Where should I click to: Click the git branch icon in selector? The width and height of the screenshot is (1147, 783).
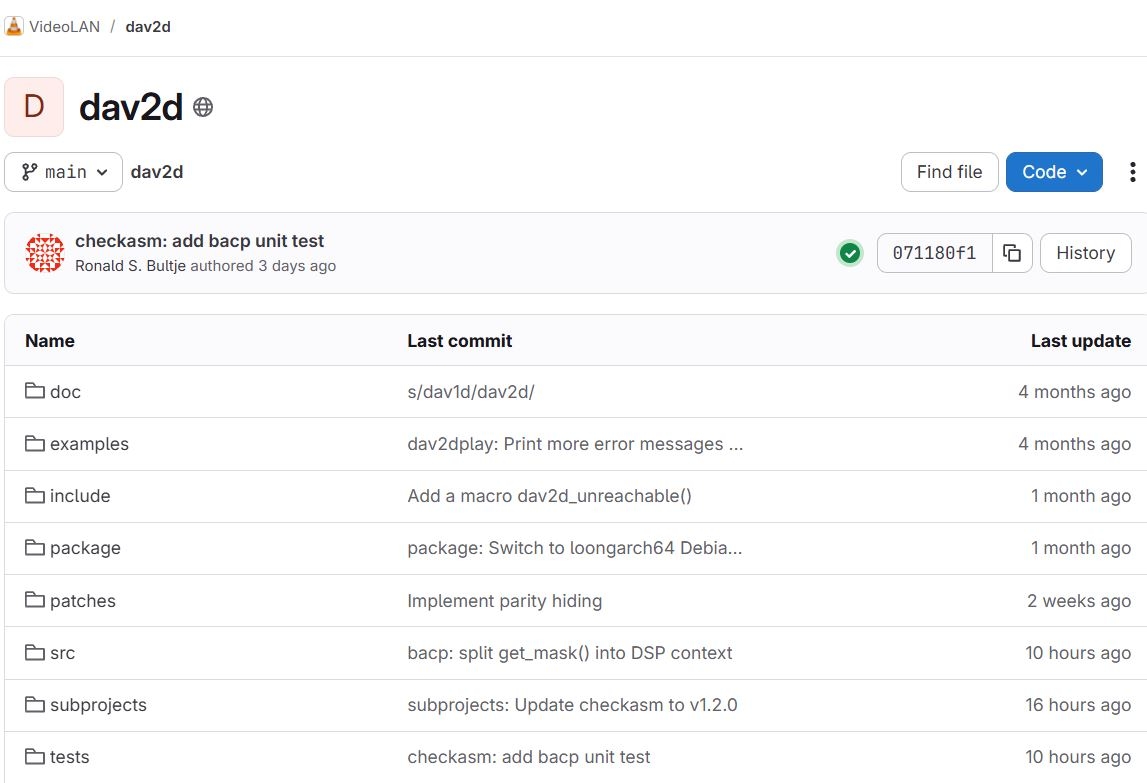29,172
